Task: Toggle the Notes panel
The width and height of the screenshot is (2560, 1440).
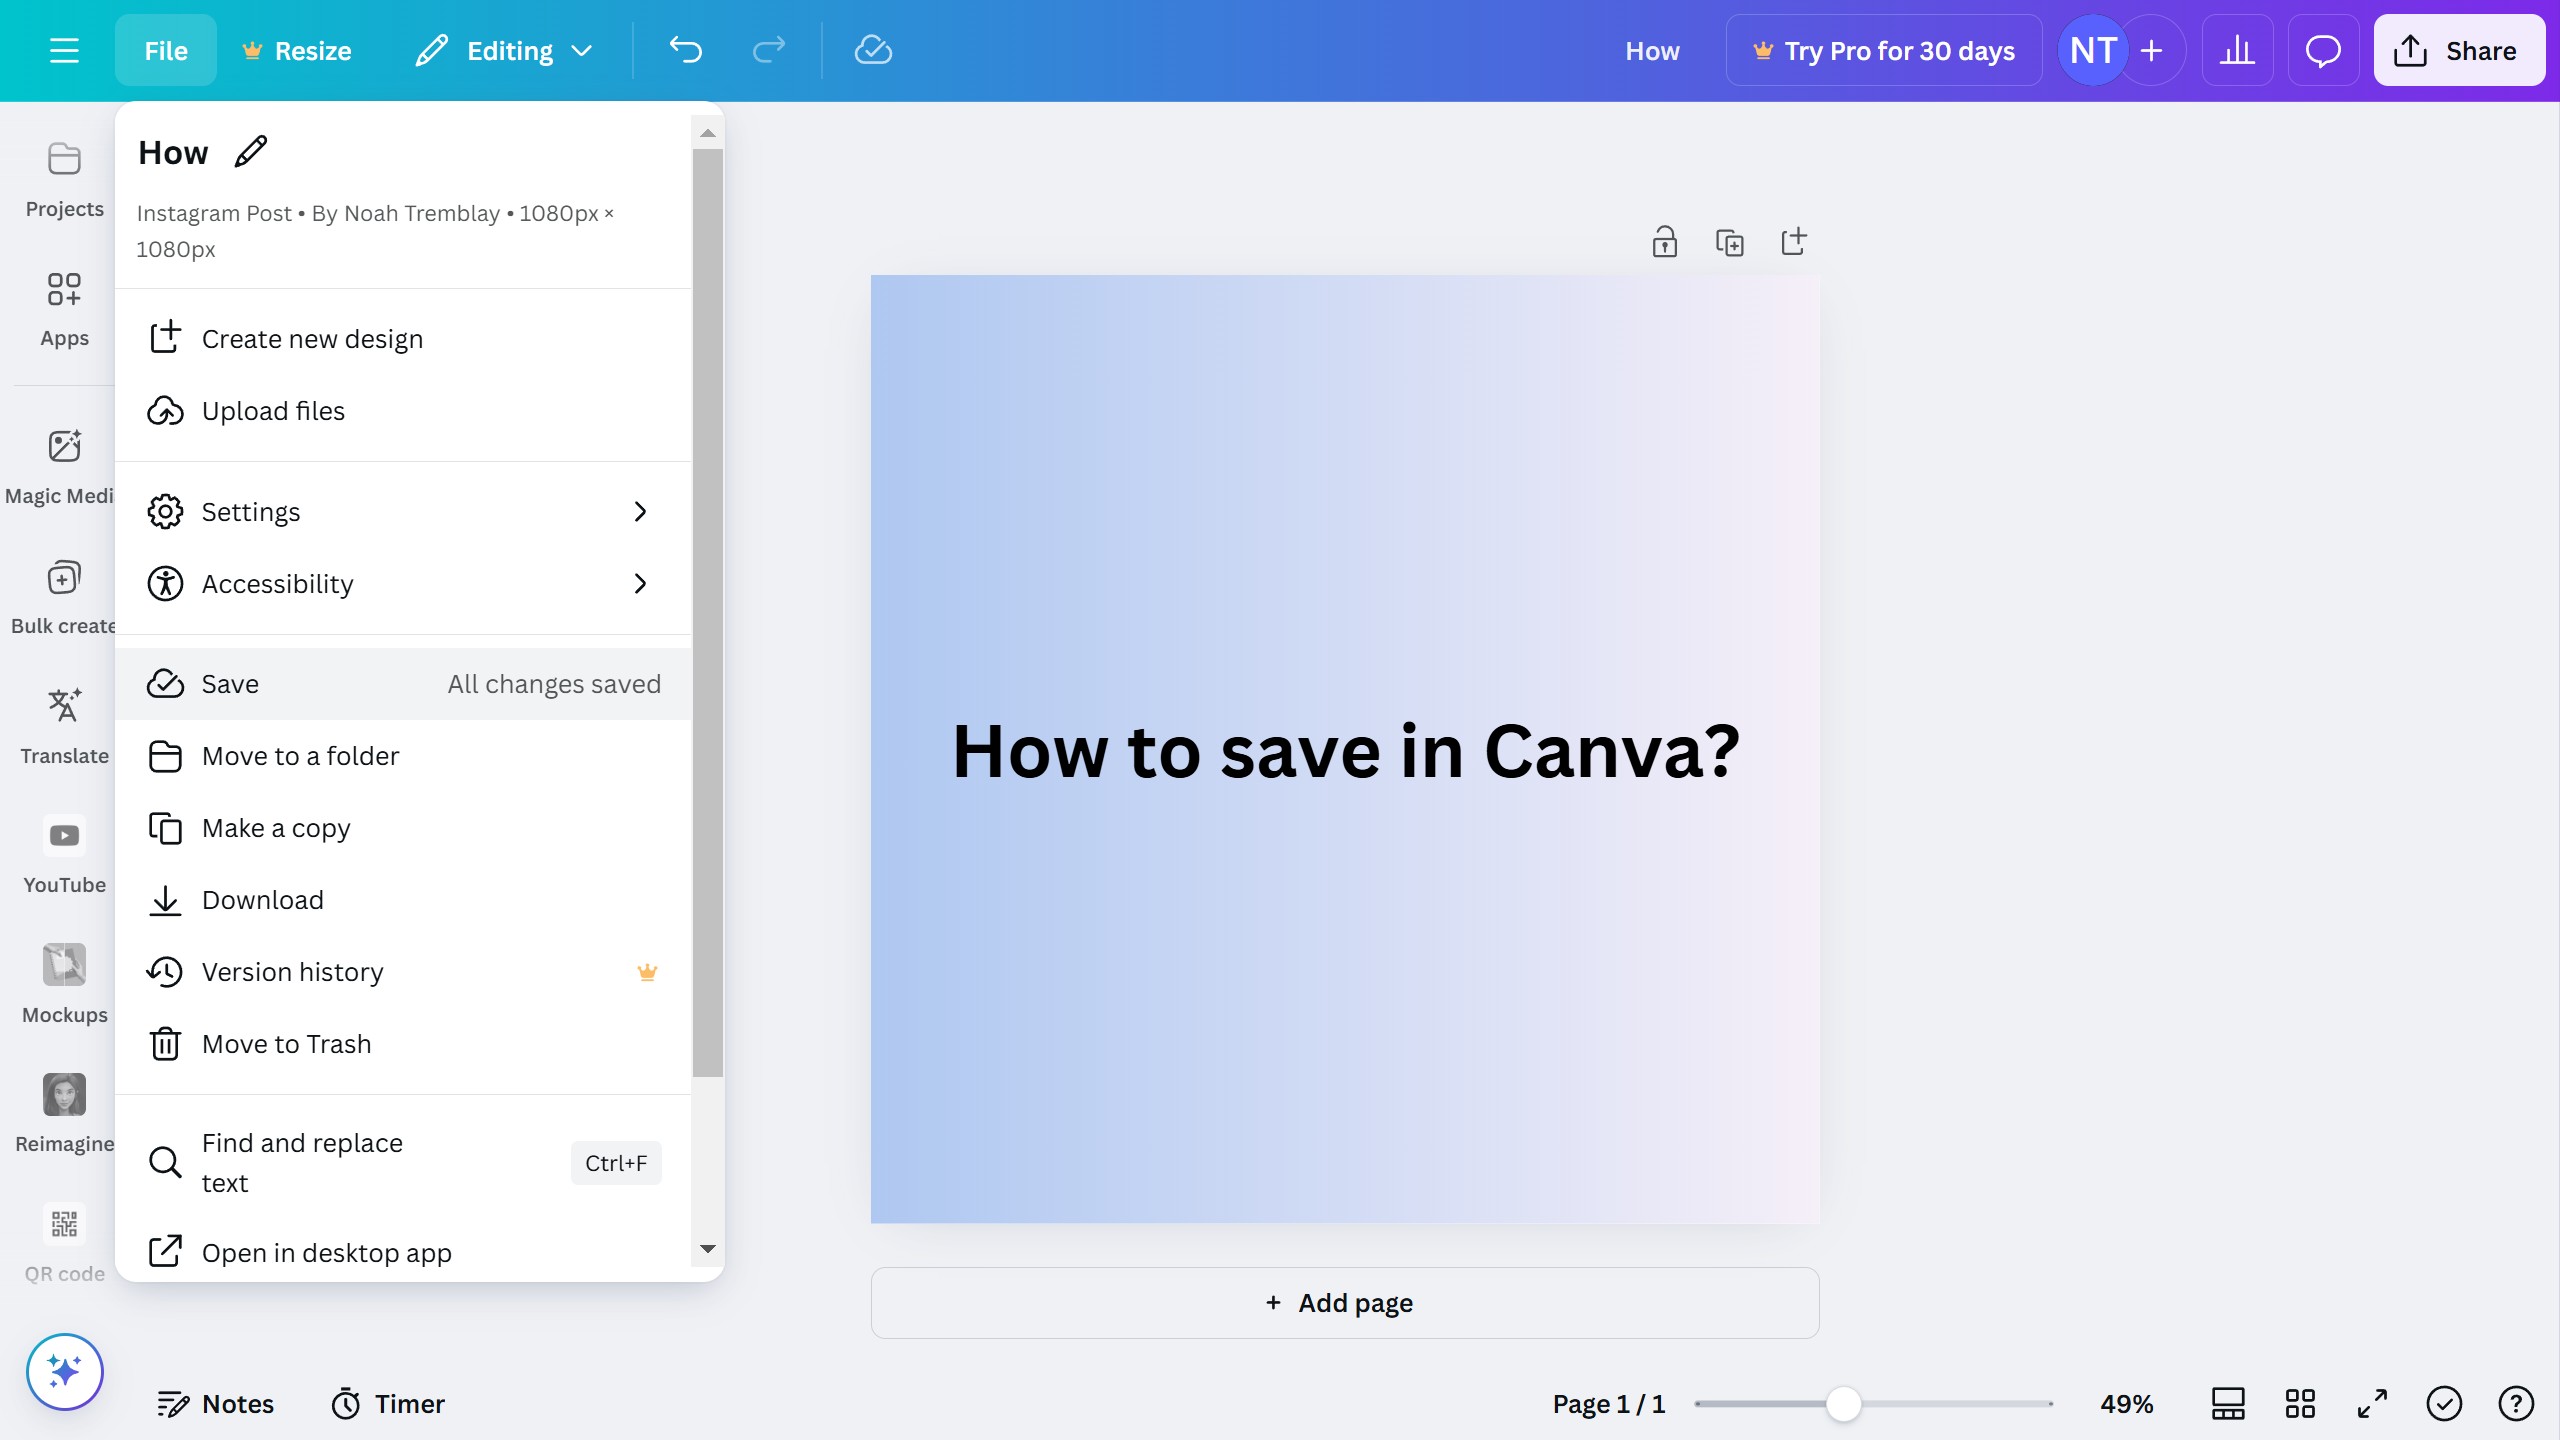Action: 216,1404
